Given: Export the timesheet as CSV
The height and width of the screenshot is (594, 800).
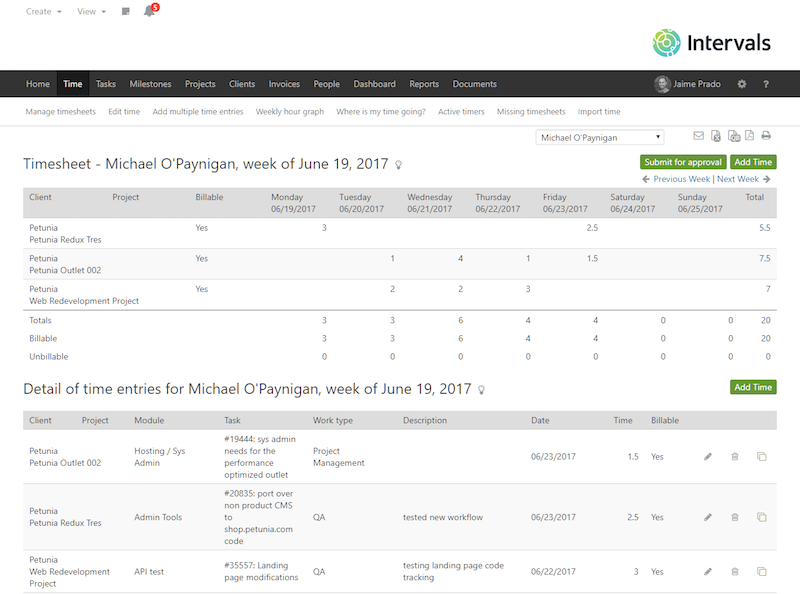Looking at the screenshot, I should (x=732, y=136).
